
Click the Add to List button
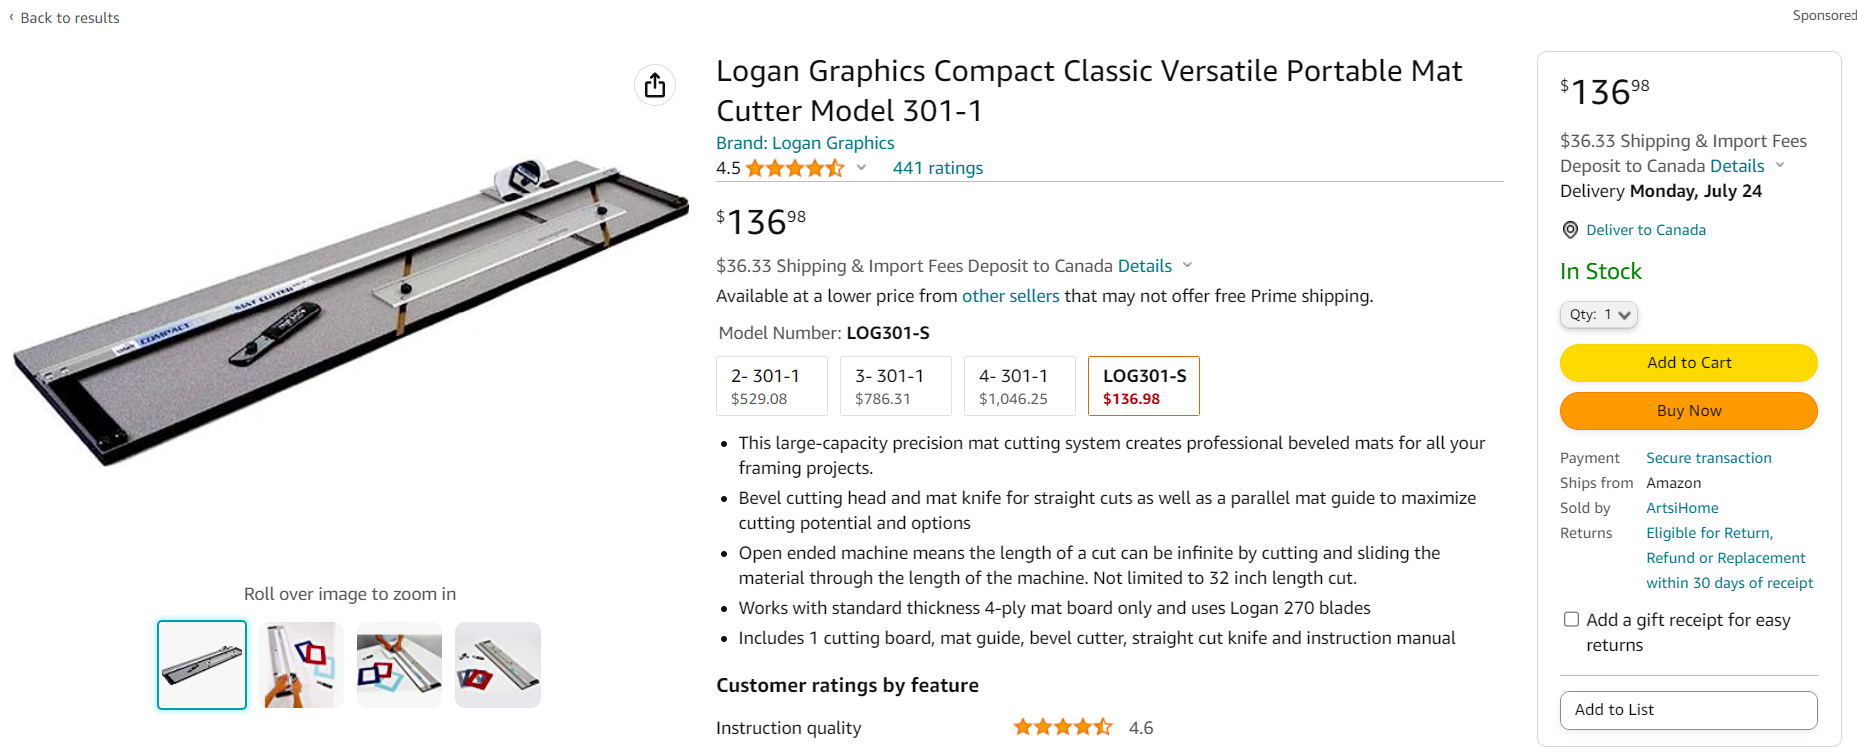point(1688,710)
